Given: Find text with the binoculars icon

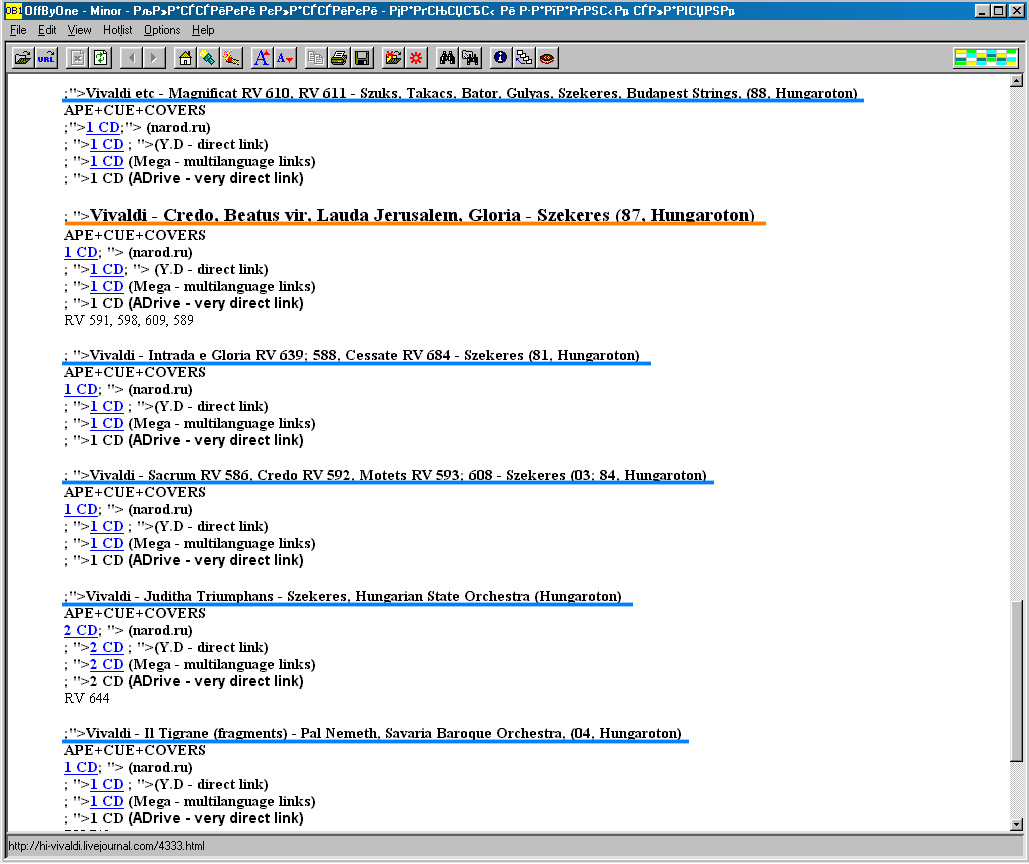Looking at the screenshot, I should click(448, 58).
